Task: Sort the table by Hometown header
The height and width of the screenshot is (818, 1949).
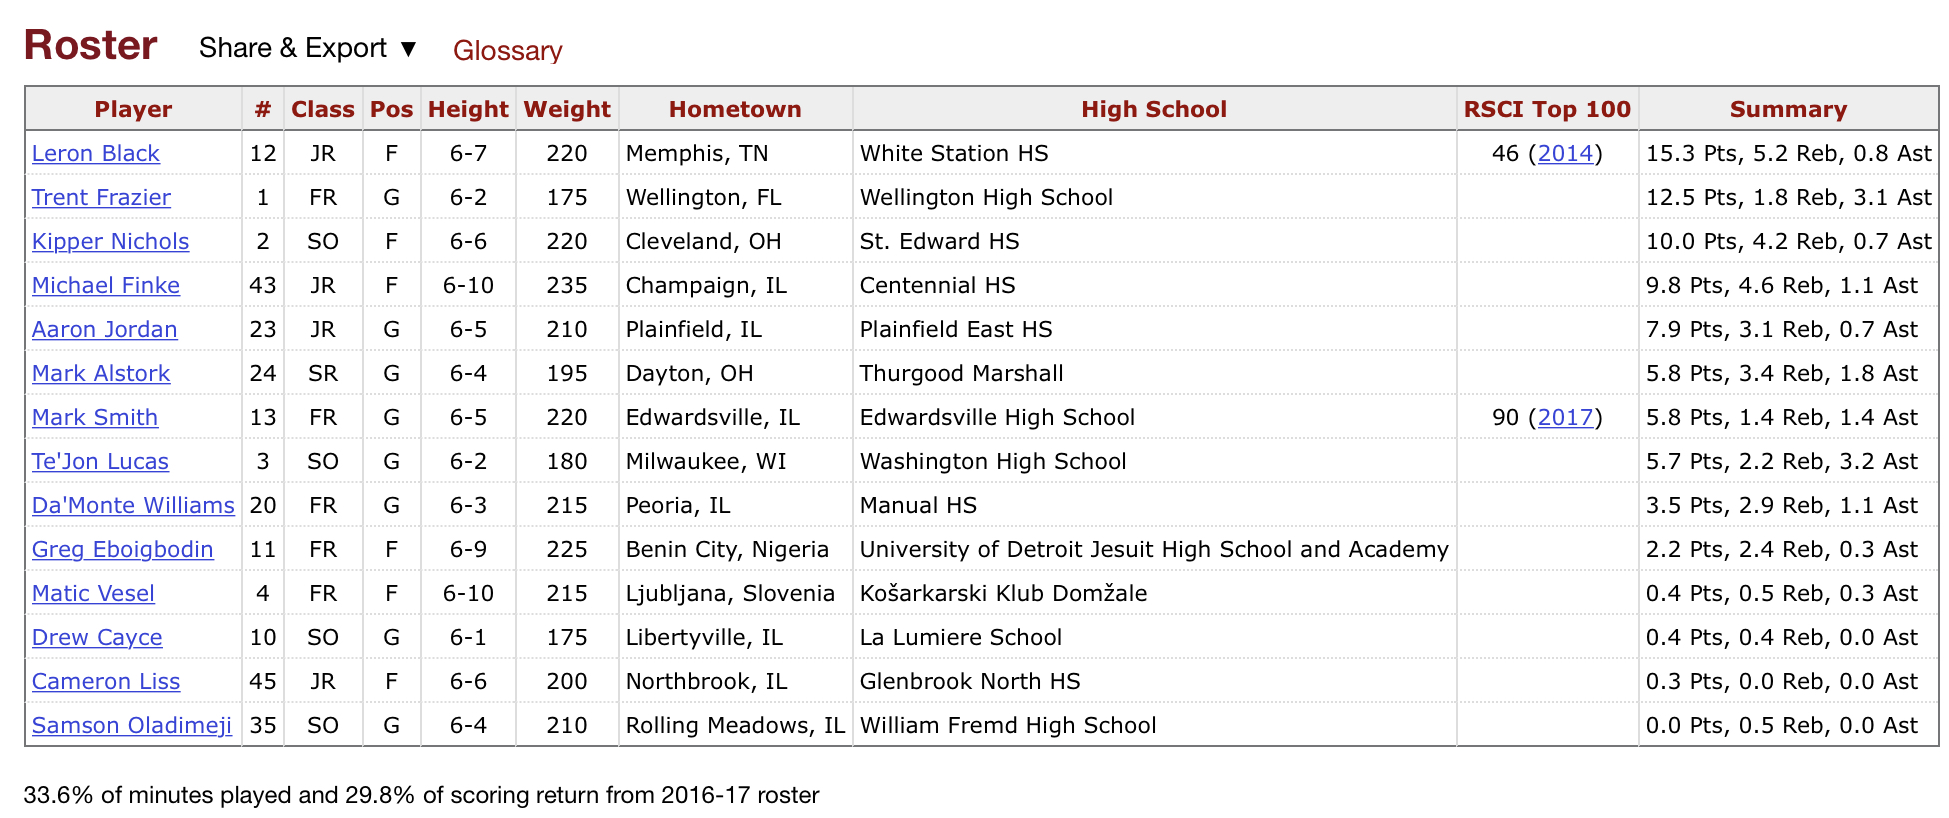Action: click(735, 109)
